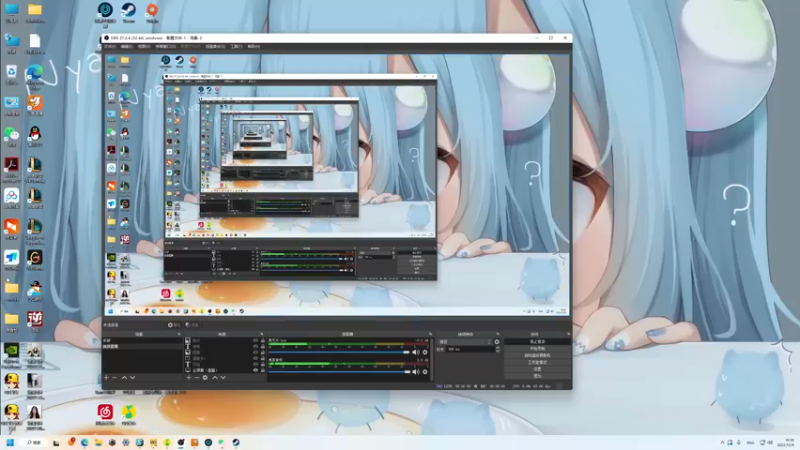Lock the display capture source

point(263,370)
